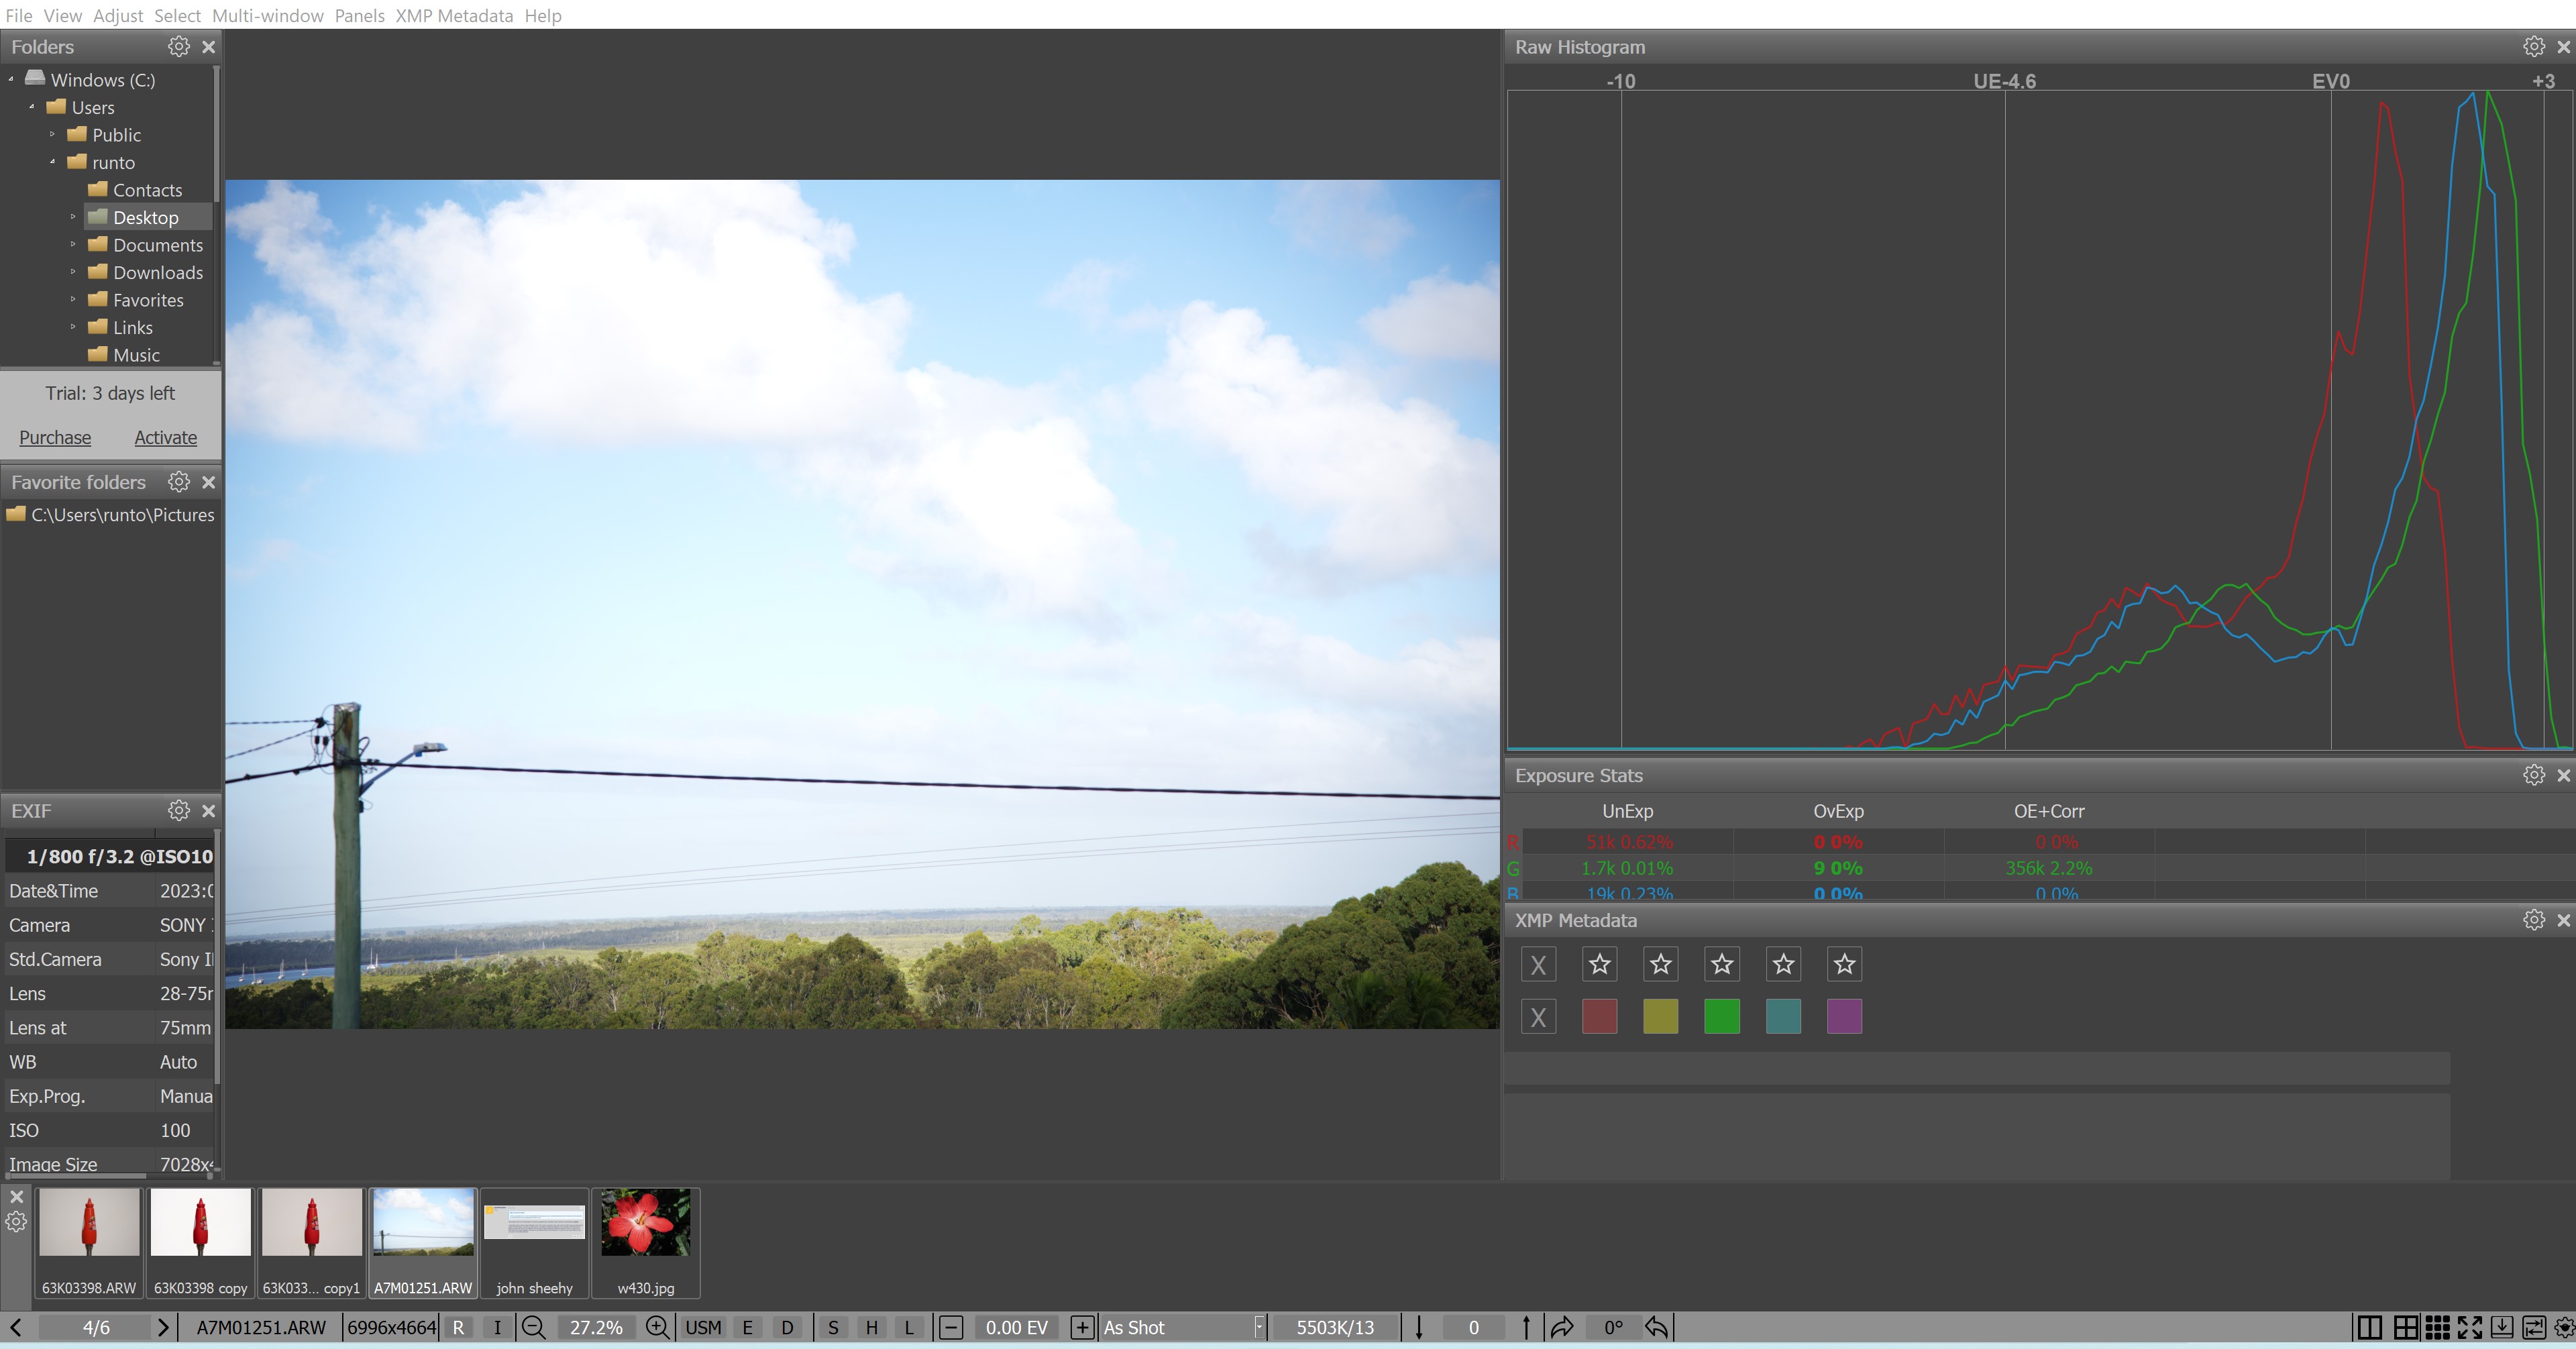Open two-pane side-by-side view icon
This screenshot has height=1349, width=2576.
click(2369, 1327)
